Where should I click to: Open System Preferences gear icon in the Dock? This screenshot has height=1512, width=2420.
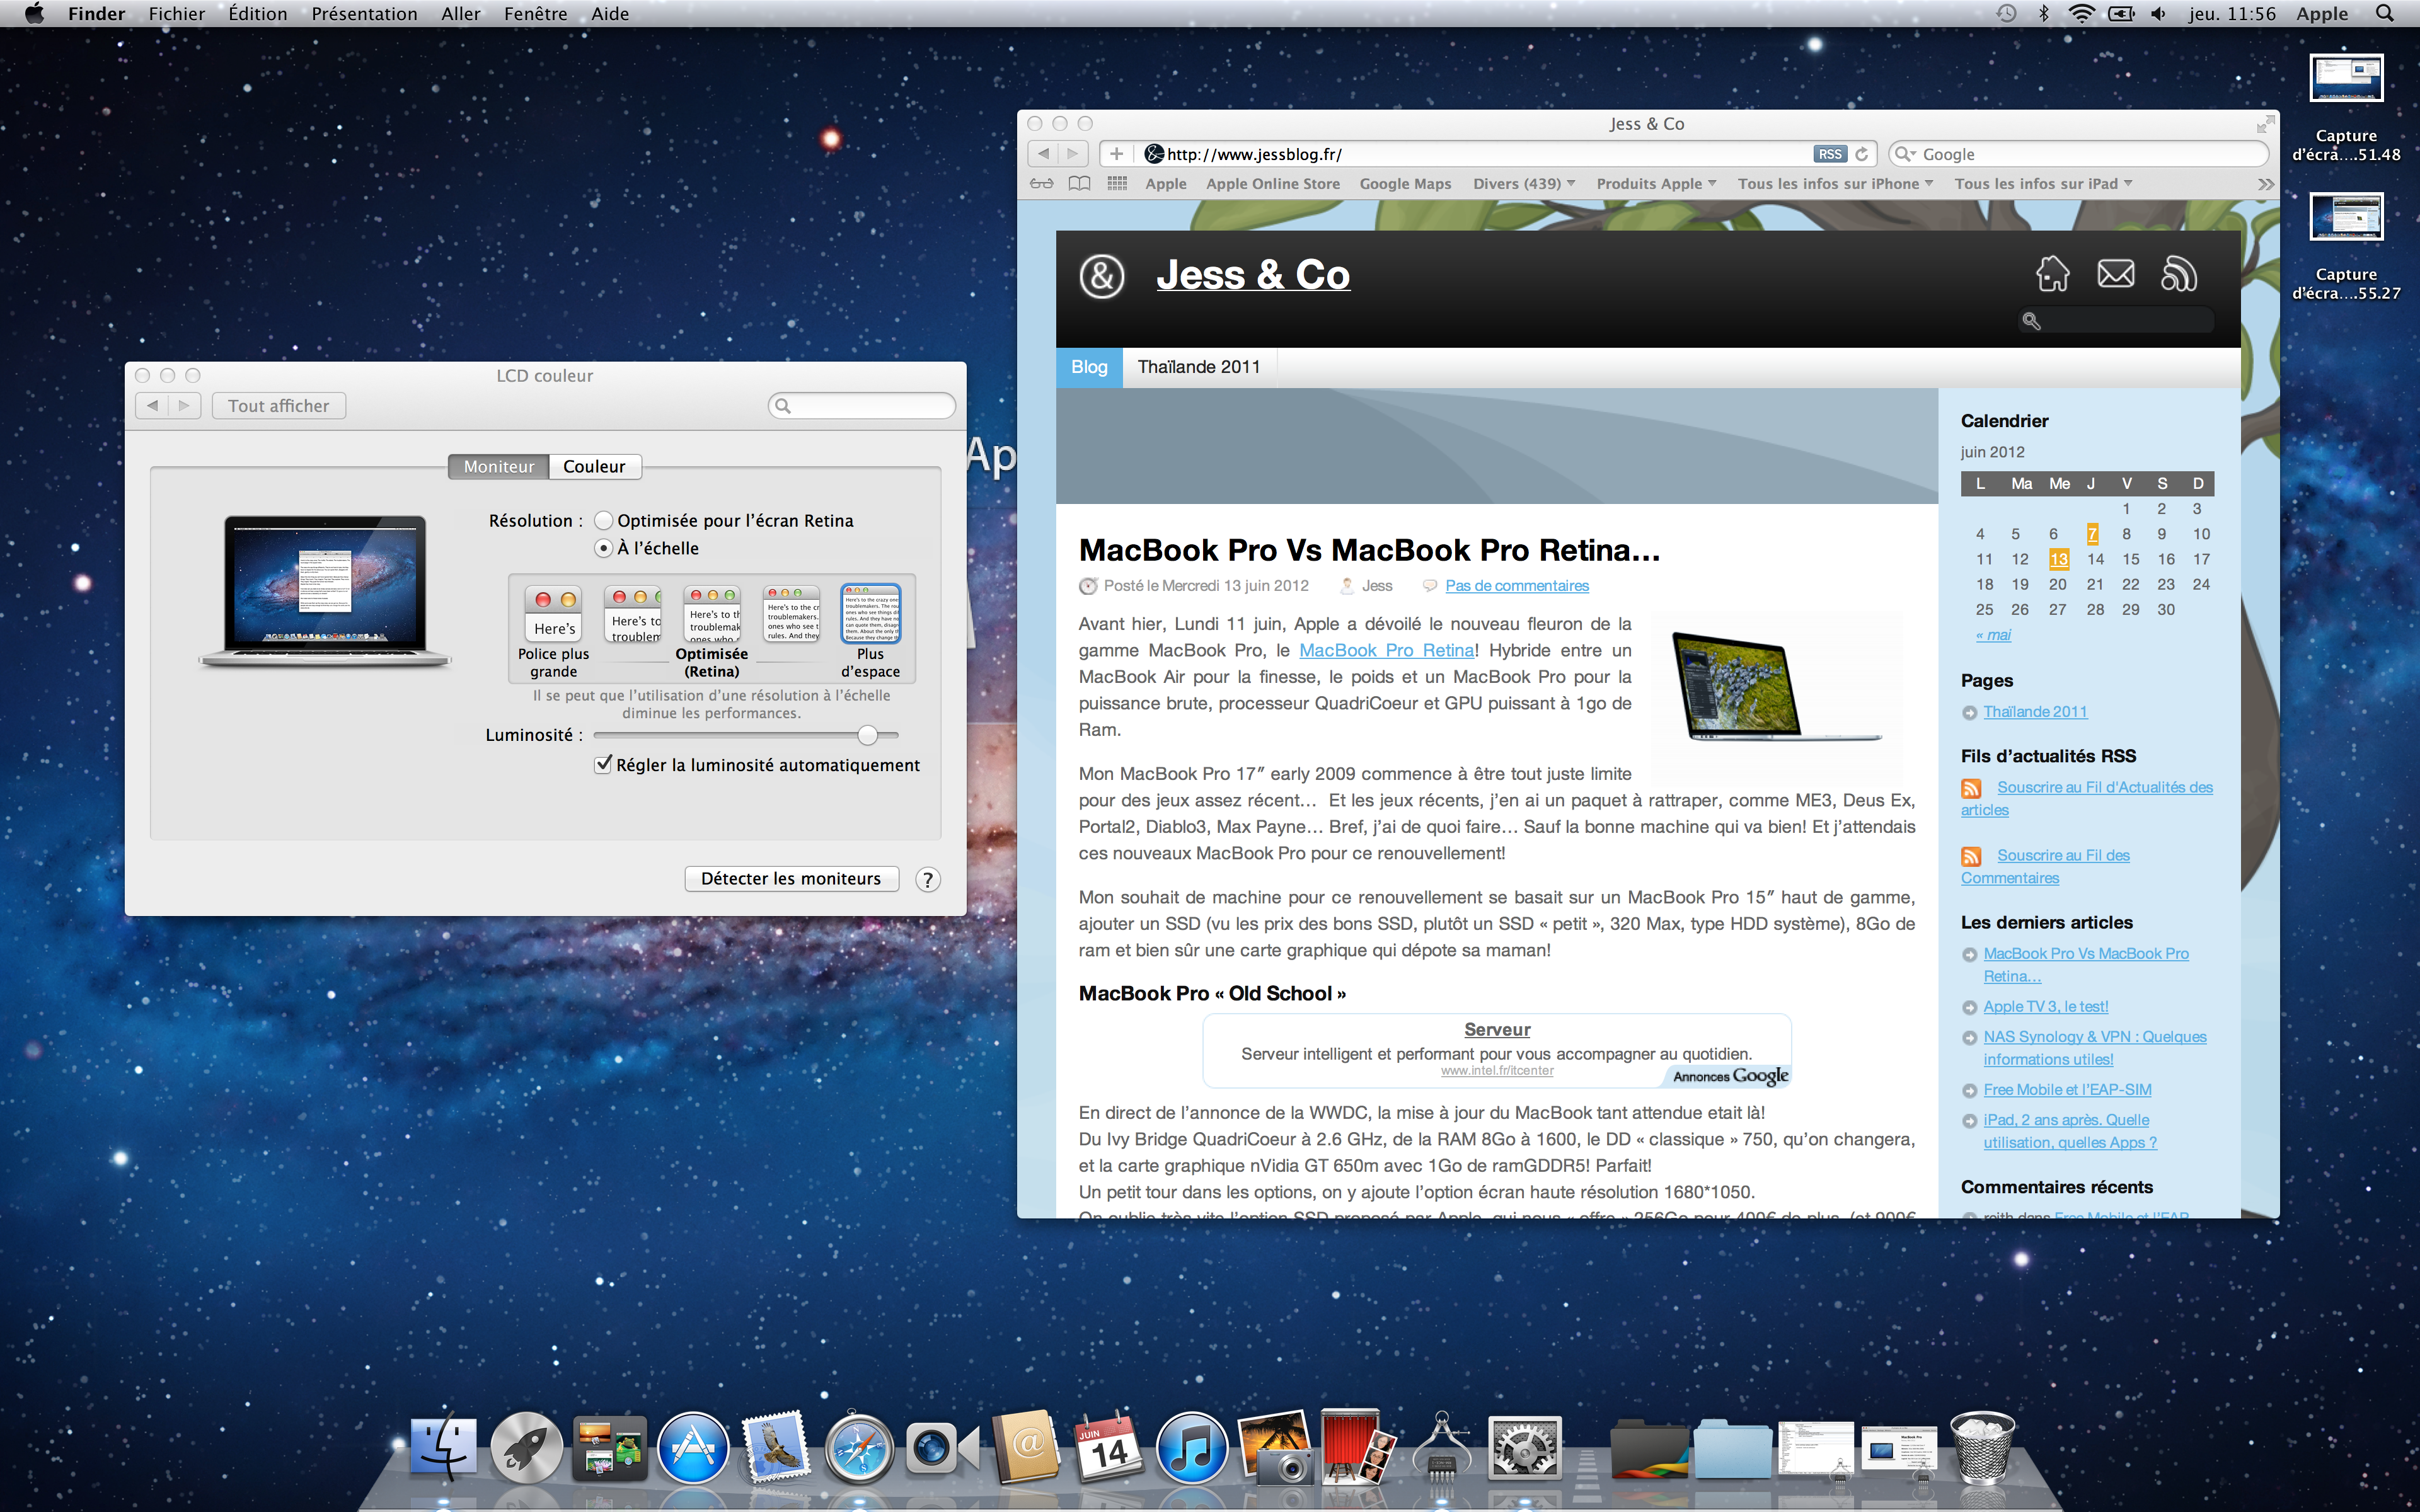point(1524,1448)
